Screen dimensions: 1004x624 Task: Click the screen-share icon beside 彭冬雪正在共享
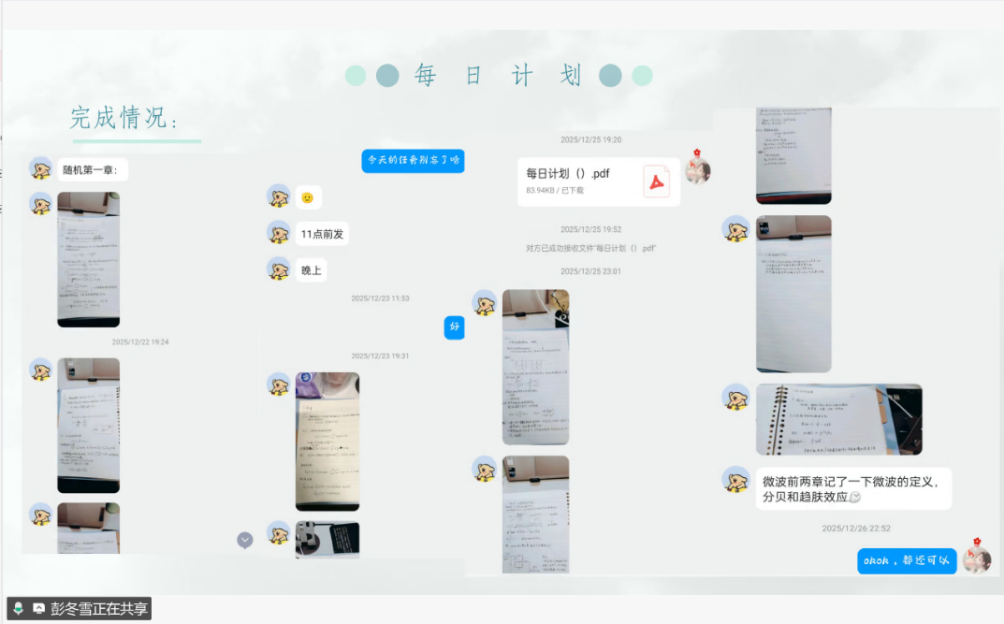[39, 608]
